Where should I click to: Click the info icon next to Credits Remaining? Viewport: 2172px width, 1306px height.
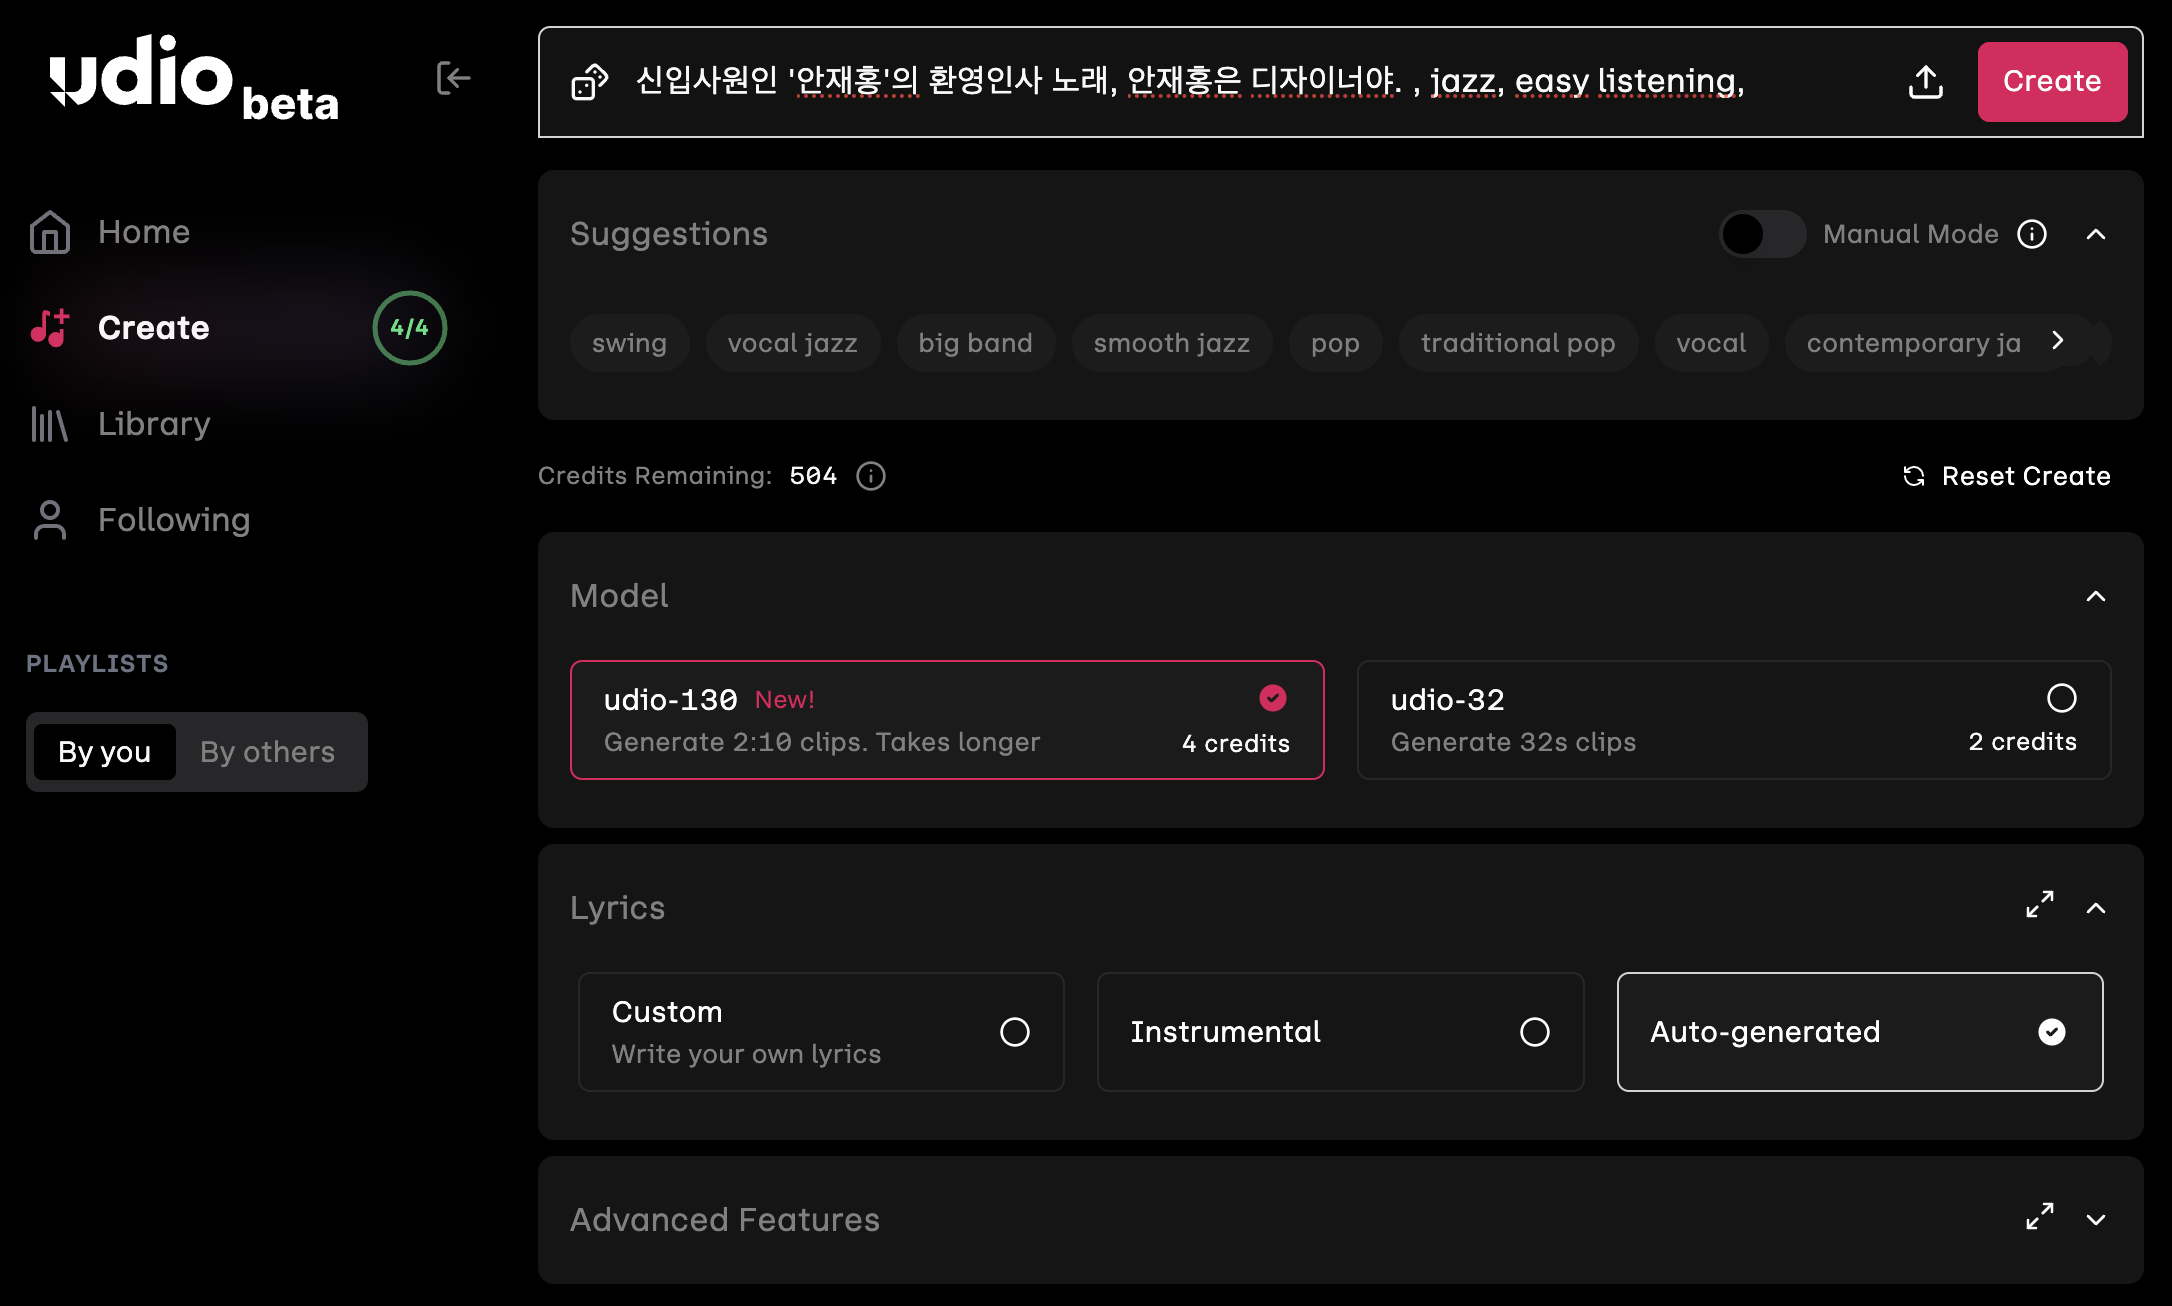point(869,476)
